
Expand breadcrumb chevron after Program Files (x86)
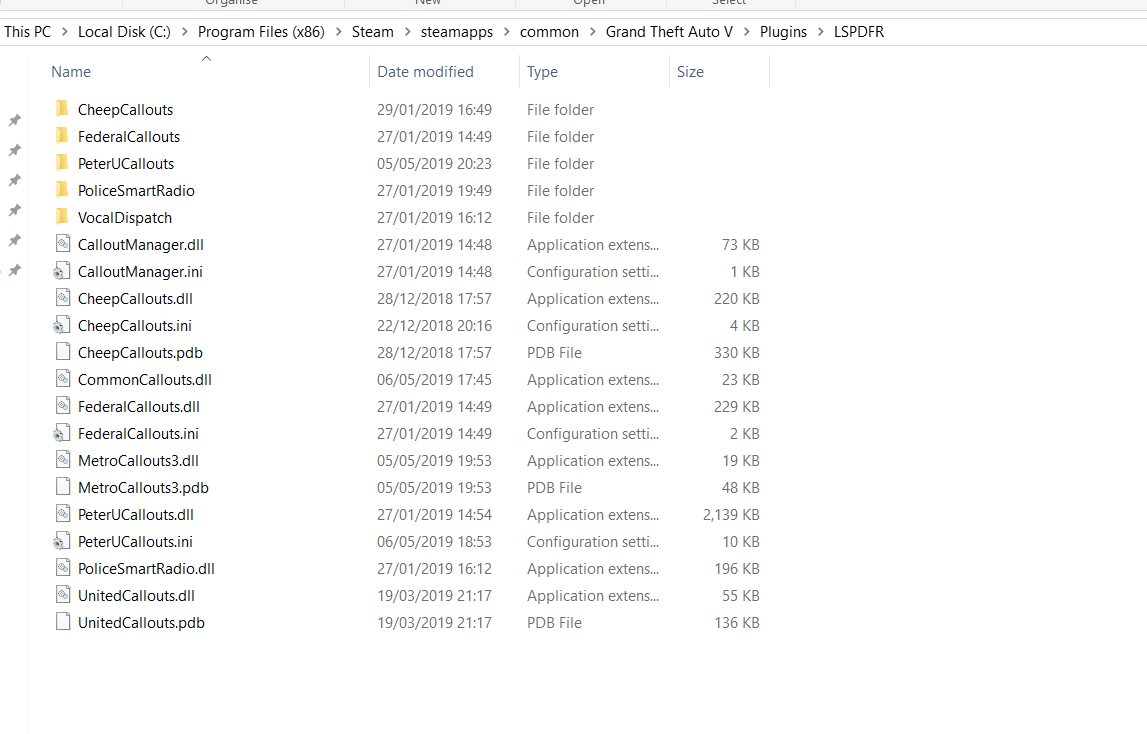coord(338,31)
